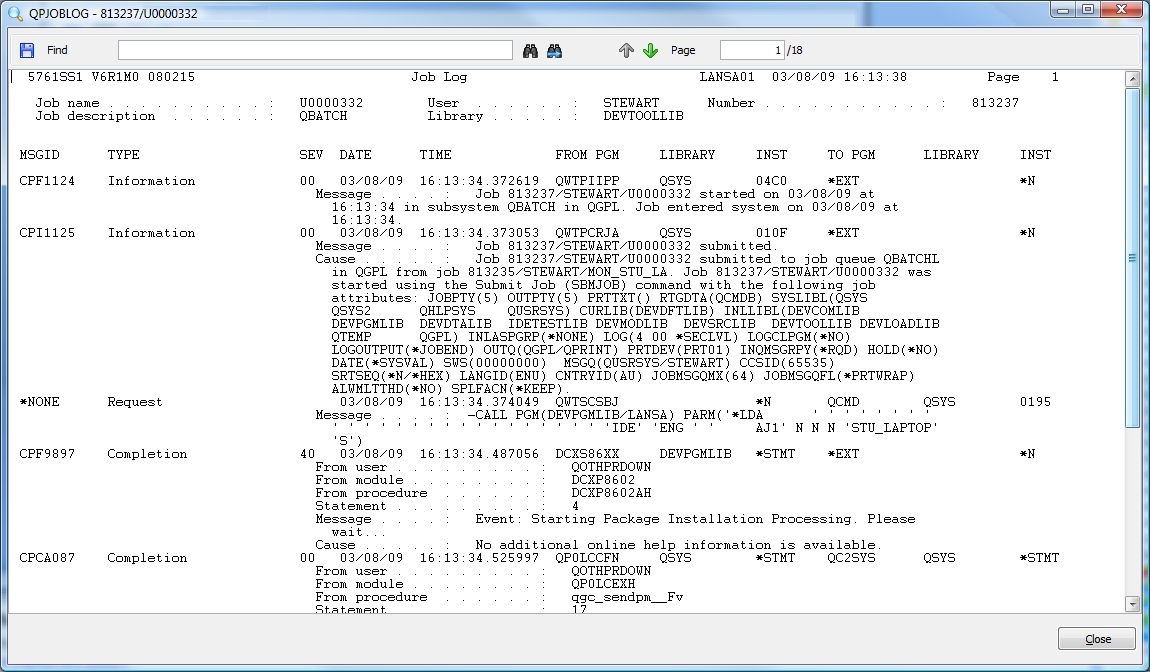Click job name value U0000332 in header

point(332,103)
